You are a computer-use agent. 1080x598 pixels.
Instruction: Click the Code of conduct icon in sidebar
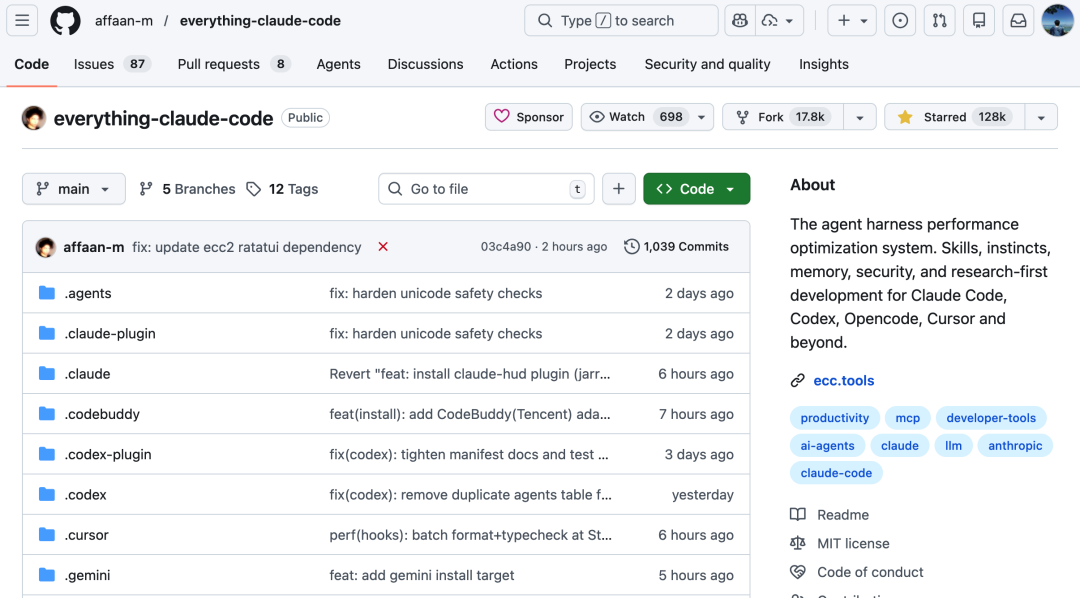(x=797, y=572)
